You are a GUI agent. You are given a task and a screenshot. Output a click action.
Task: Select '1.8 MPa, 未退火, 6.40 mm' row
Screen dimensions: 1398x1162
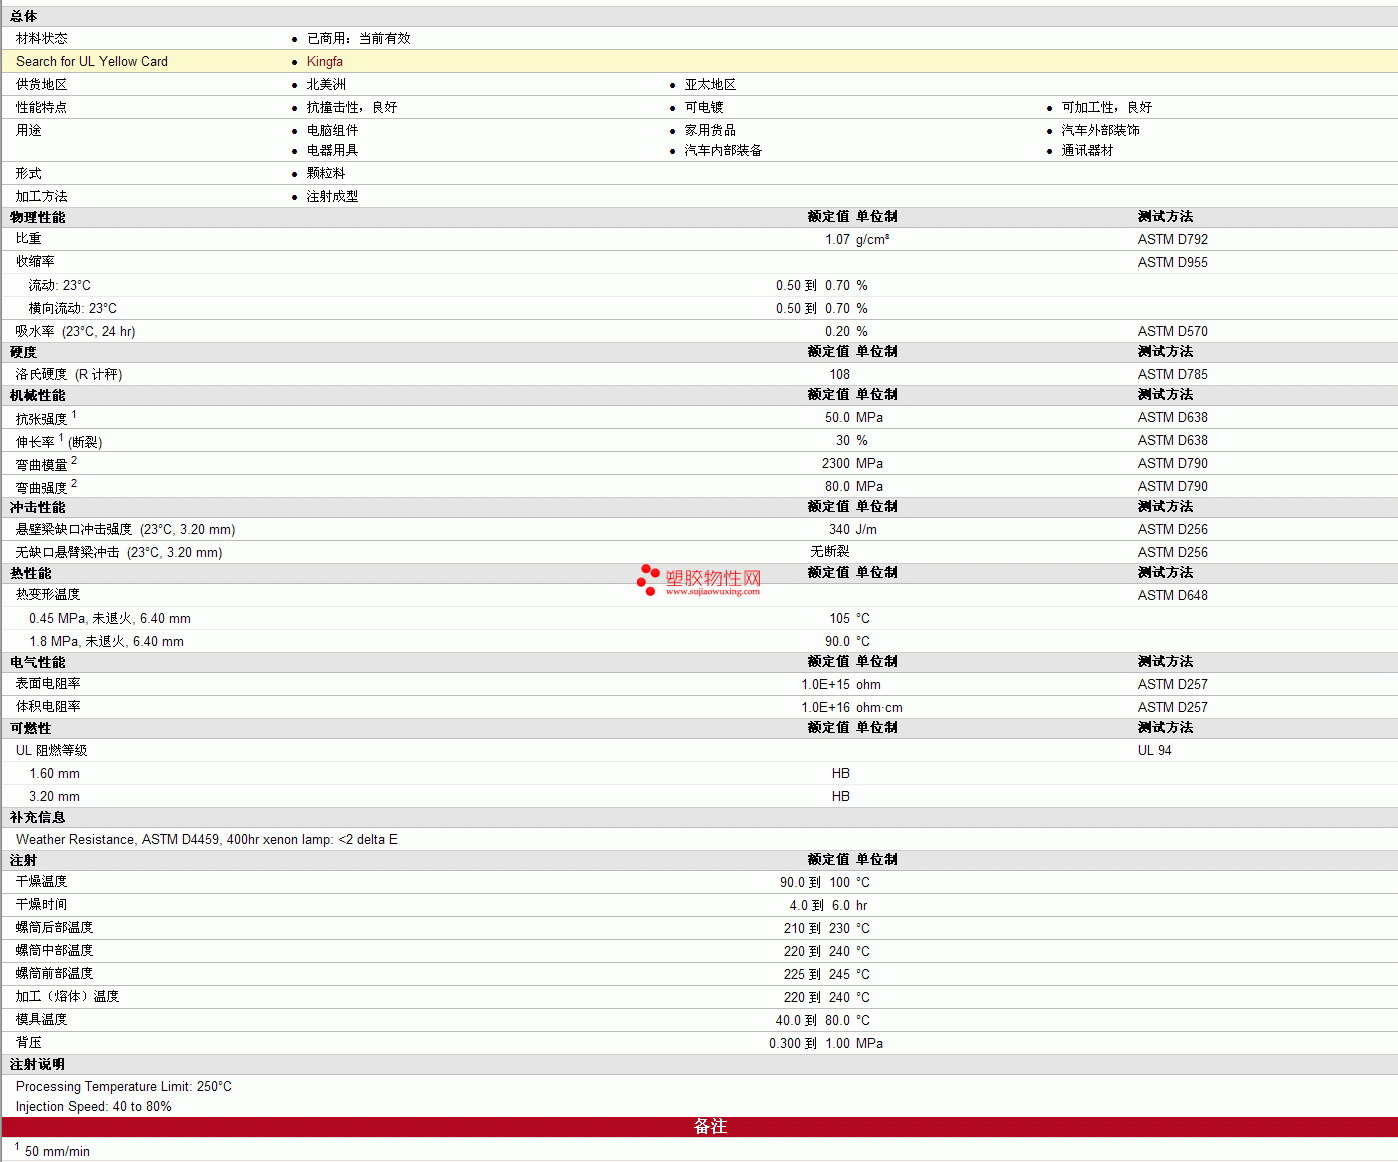click(699, 641)
